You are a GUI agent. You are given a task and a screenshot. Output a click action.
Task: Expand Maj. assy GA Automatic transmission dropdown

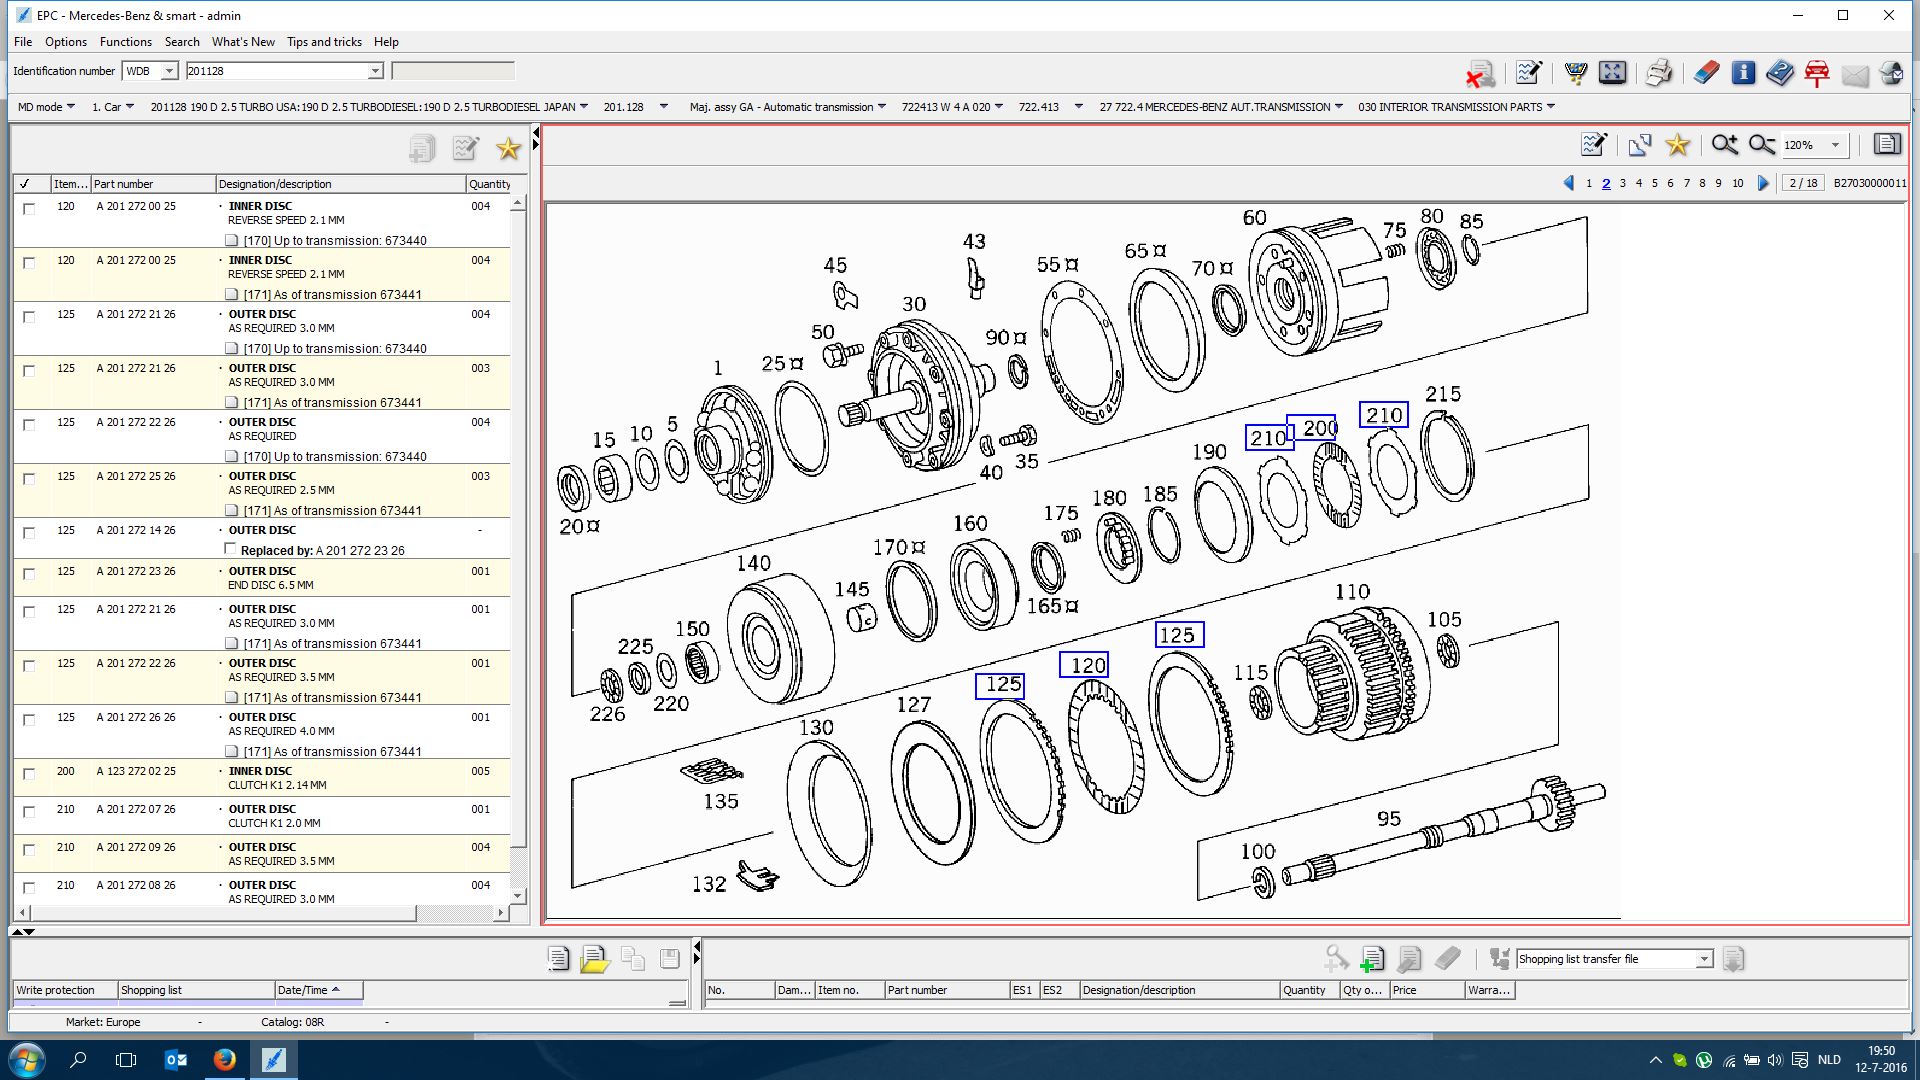(881, 107)
